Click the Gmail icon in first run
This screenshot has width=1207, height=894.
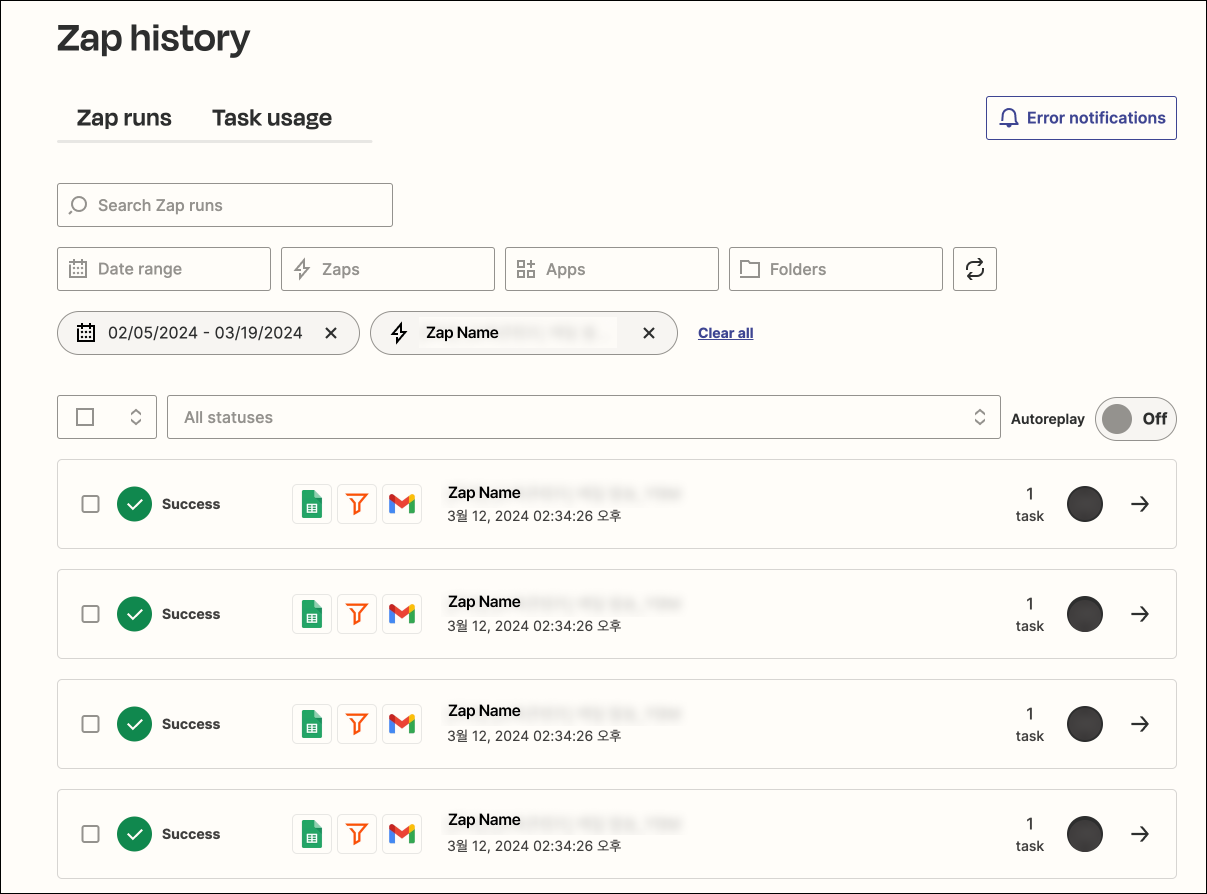[x=402, y=504]
